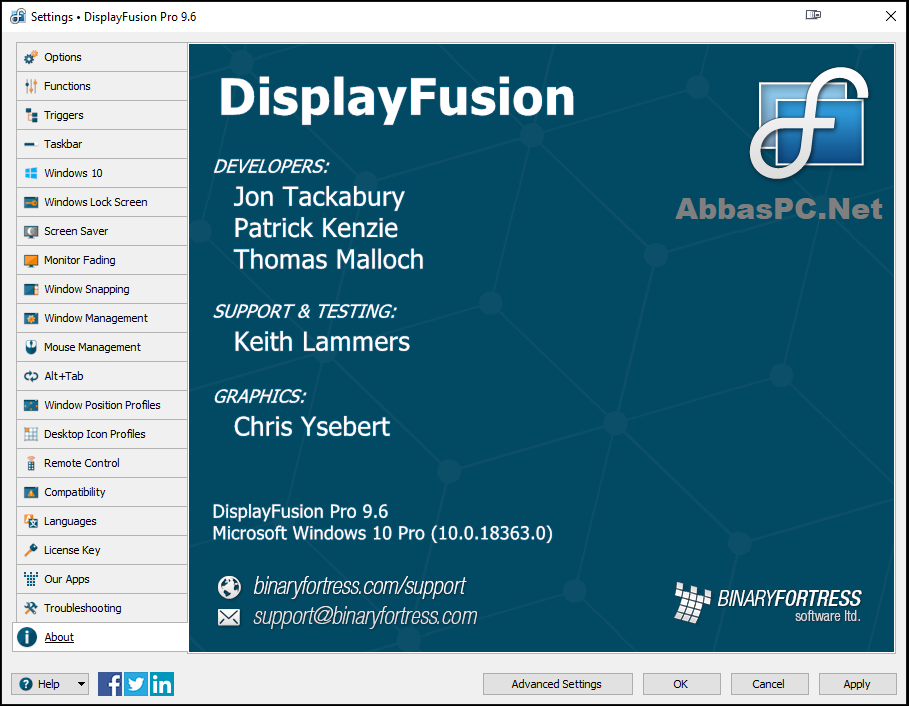Screen dimensions: 909x706
Task: Click the Apply button
Action: (x=857, y=684)
